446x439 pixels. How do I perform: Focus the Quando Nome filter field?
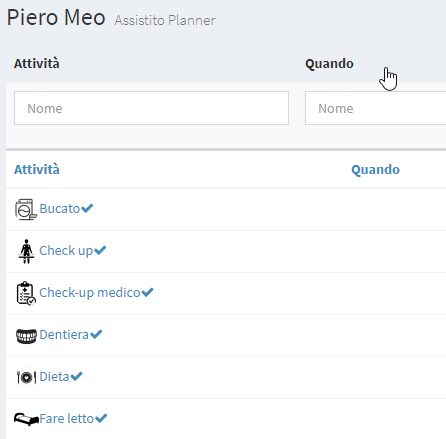point(375,108)
